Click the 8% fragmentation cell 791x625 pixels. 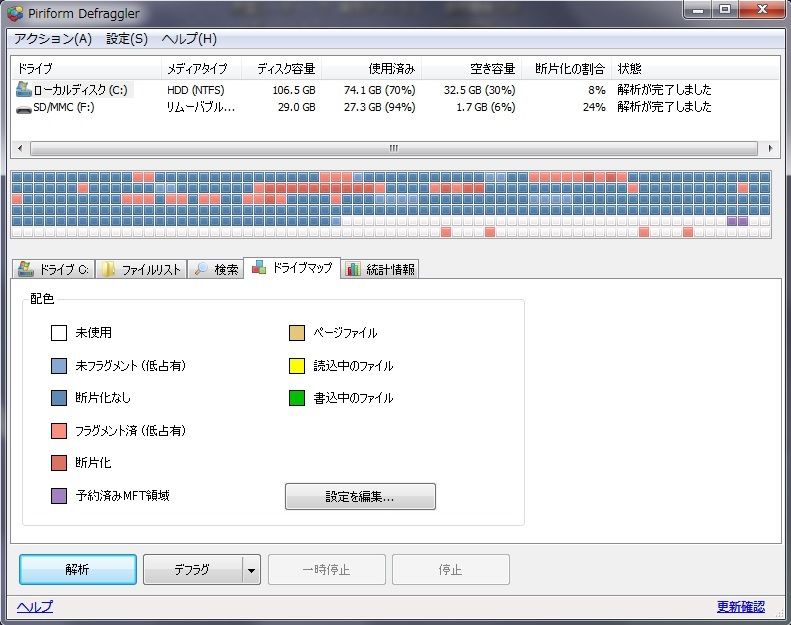click(596, 90)
